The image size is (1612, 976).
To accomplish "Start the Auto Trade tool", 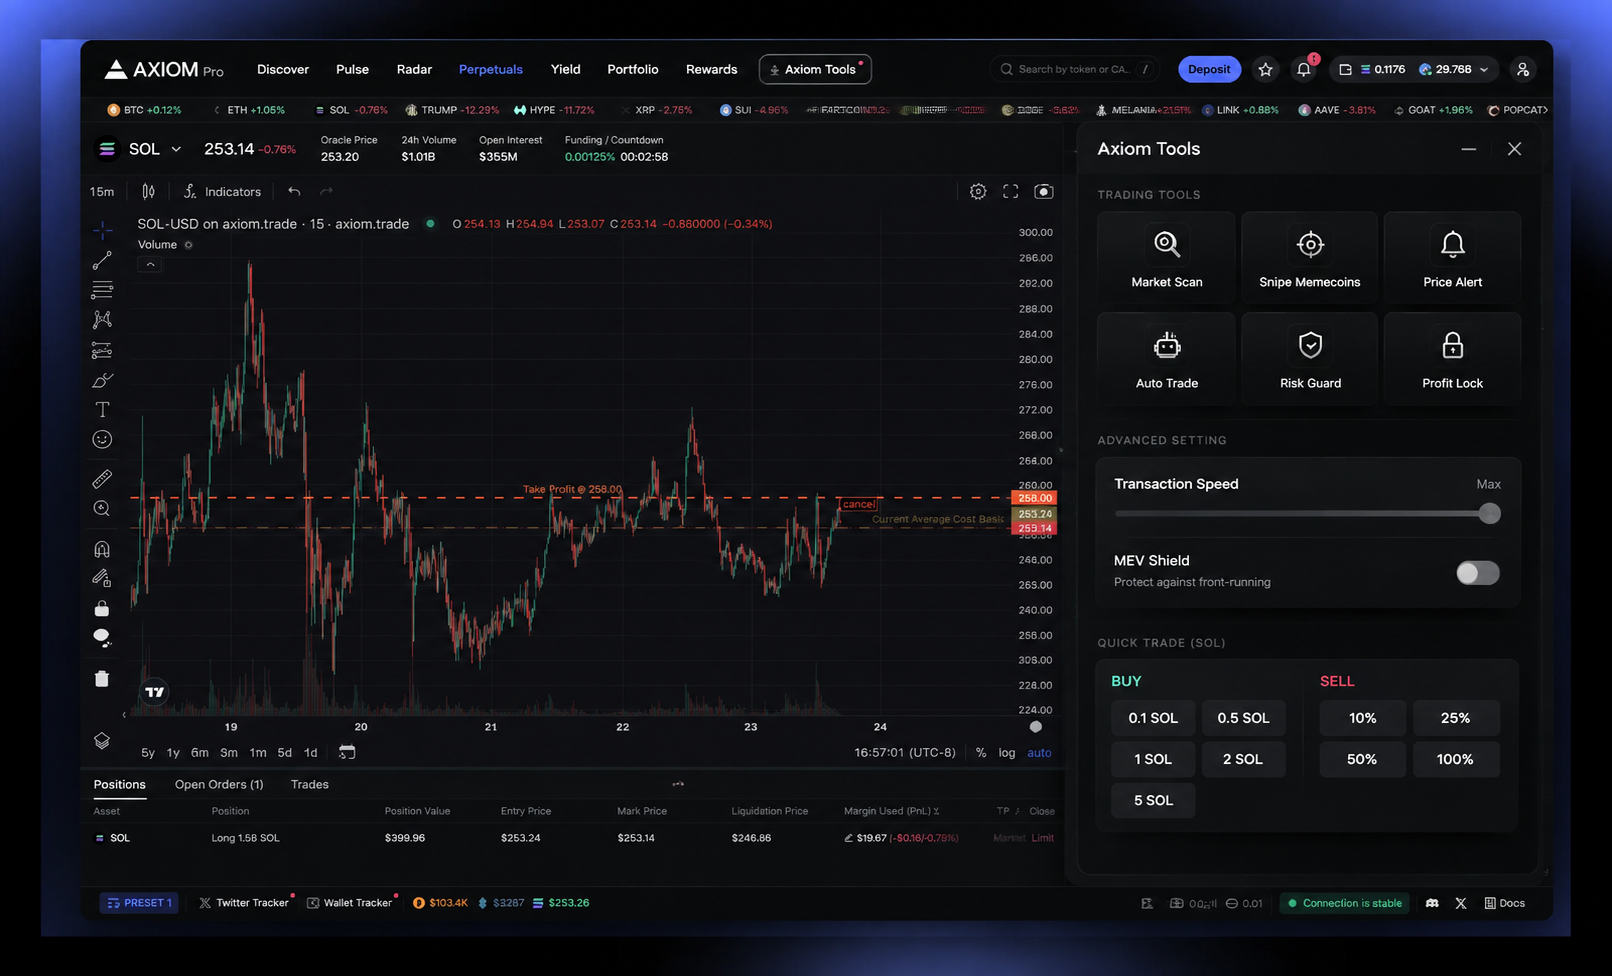I will click(x=1167, y=359).
